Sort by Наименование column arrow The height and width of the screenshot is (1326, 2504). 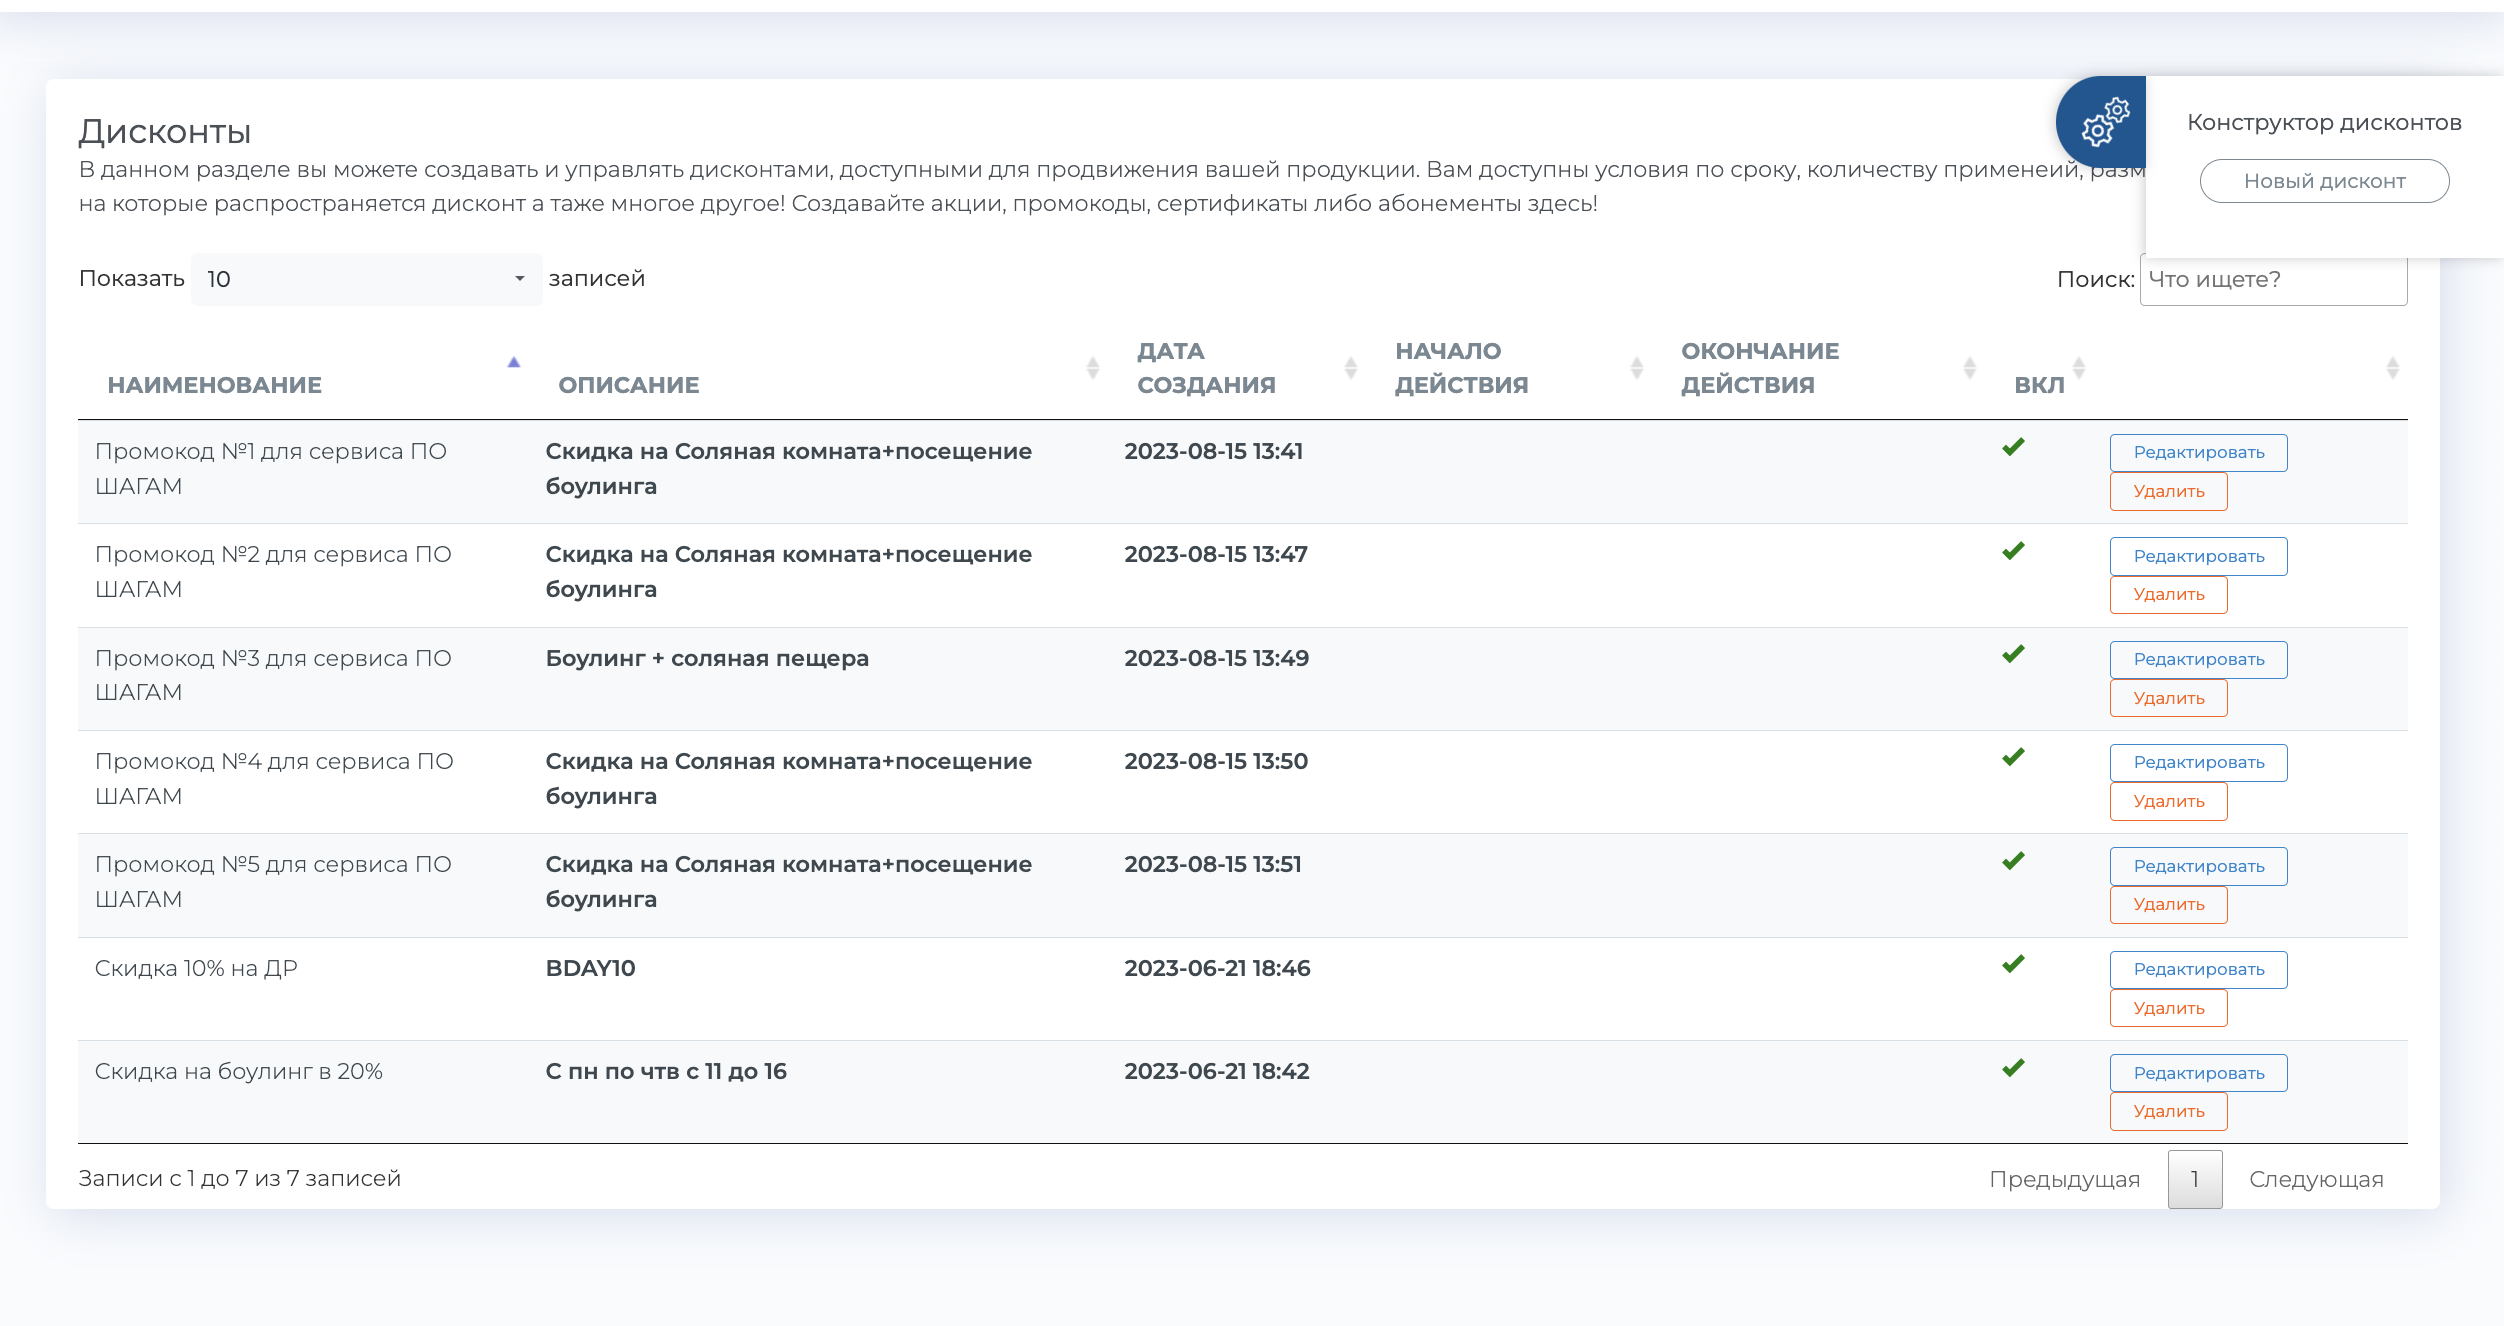tap(514, 364)
